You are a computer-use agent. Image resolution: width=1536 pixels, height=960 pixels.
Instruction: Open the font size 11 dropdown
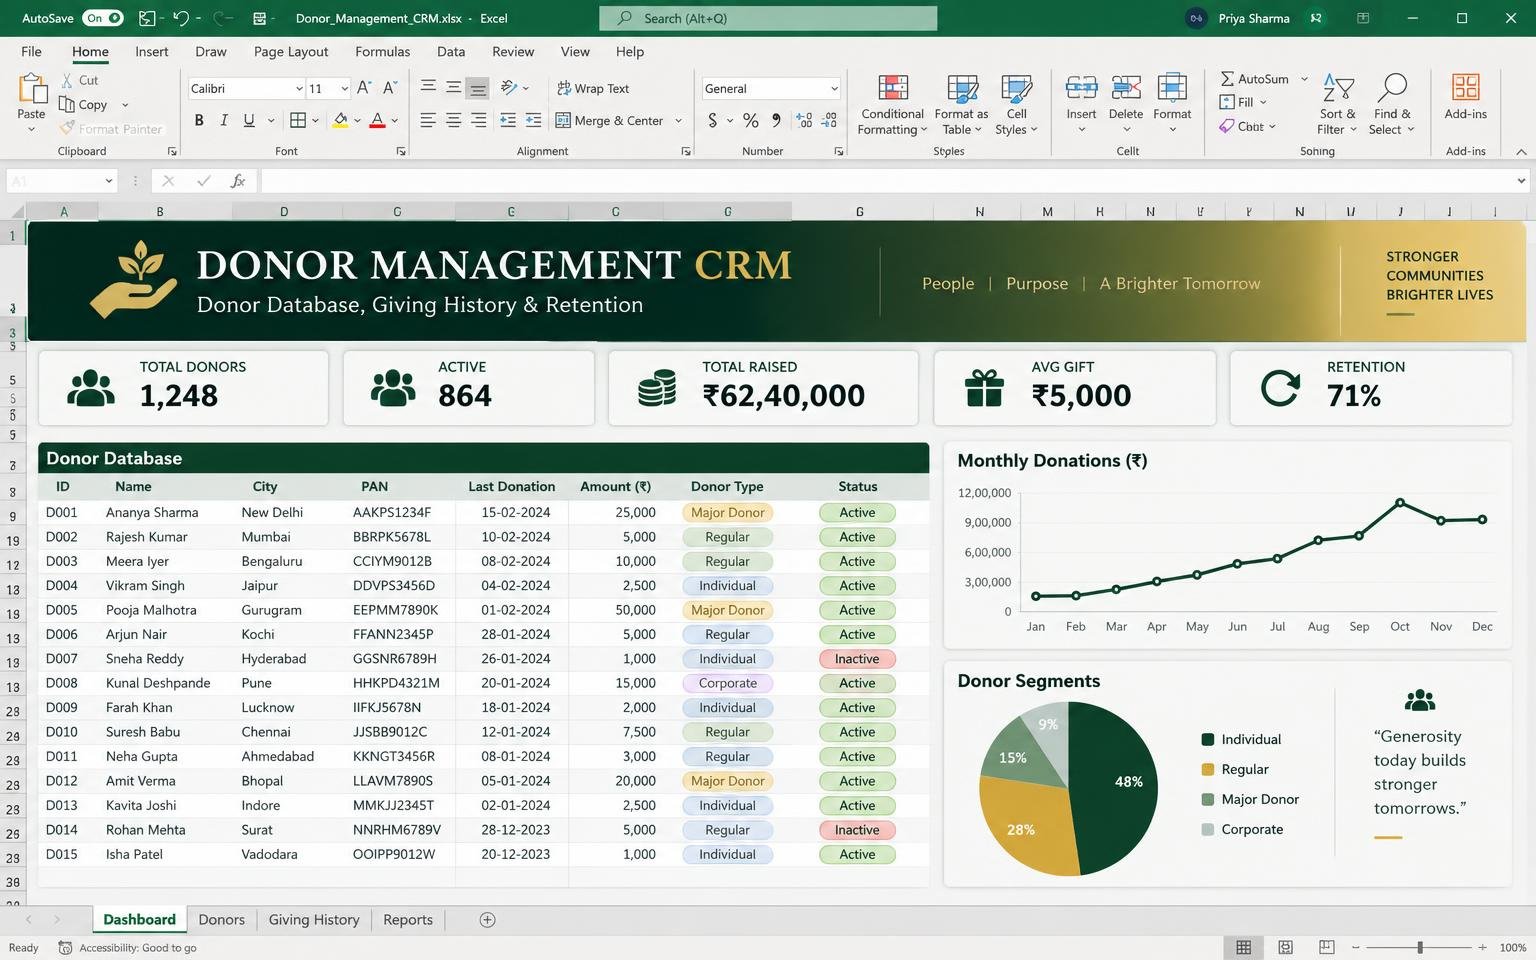[x=344, y=89]
